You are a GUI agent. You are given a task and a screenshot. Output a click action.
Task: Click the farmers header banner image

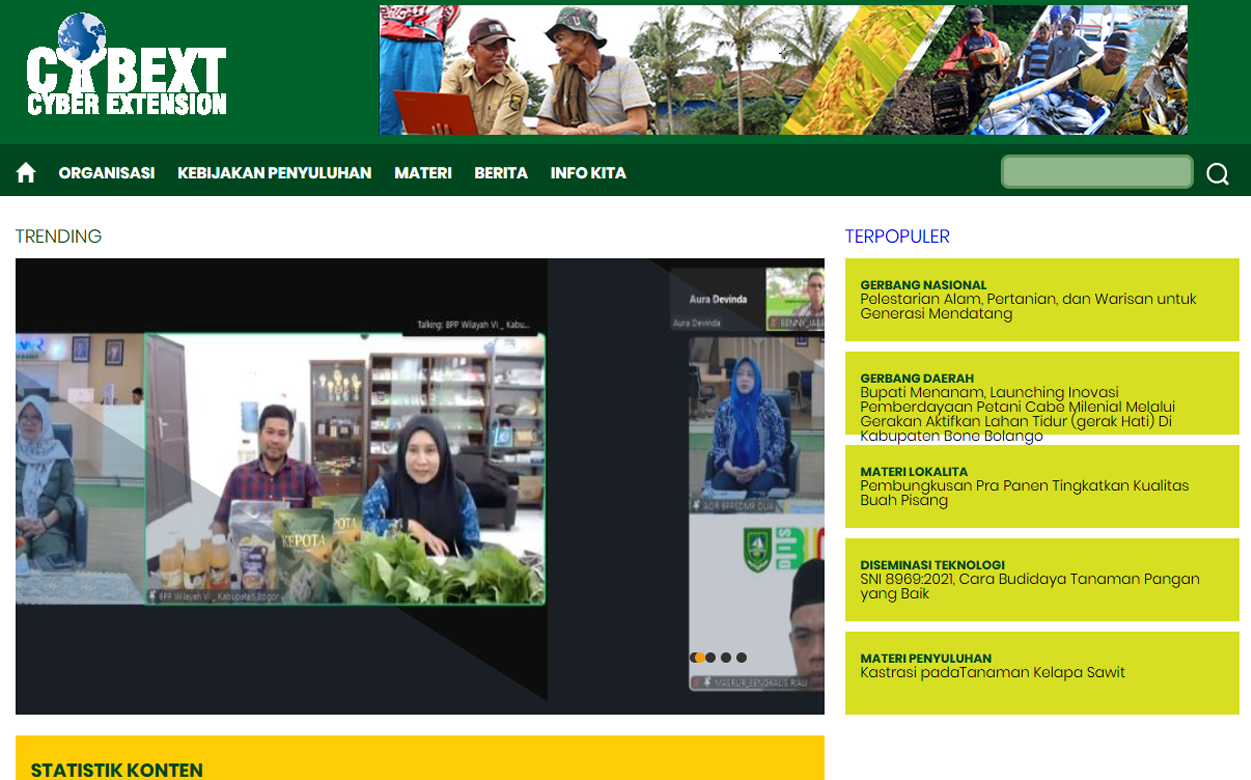point(783,70)
